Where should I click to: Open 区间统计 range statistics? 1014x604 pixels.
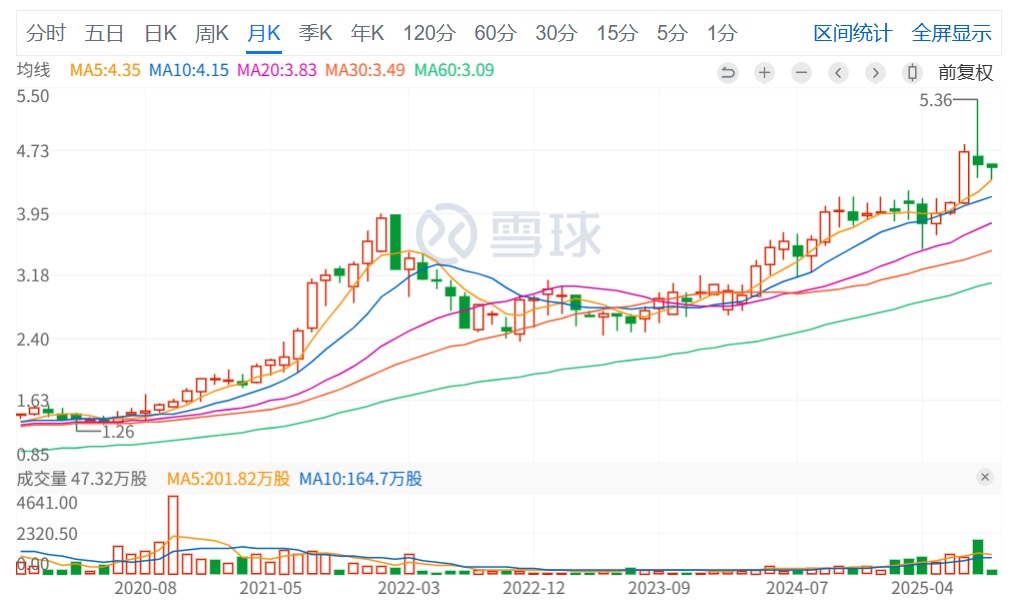pos(853,33)
